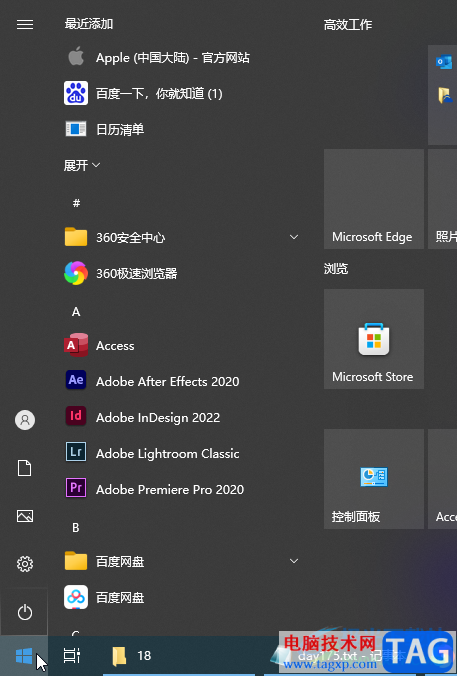Screen dimensions: 457x676
Task: Open the user account icon
Action: [25, 420]
